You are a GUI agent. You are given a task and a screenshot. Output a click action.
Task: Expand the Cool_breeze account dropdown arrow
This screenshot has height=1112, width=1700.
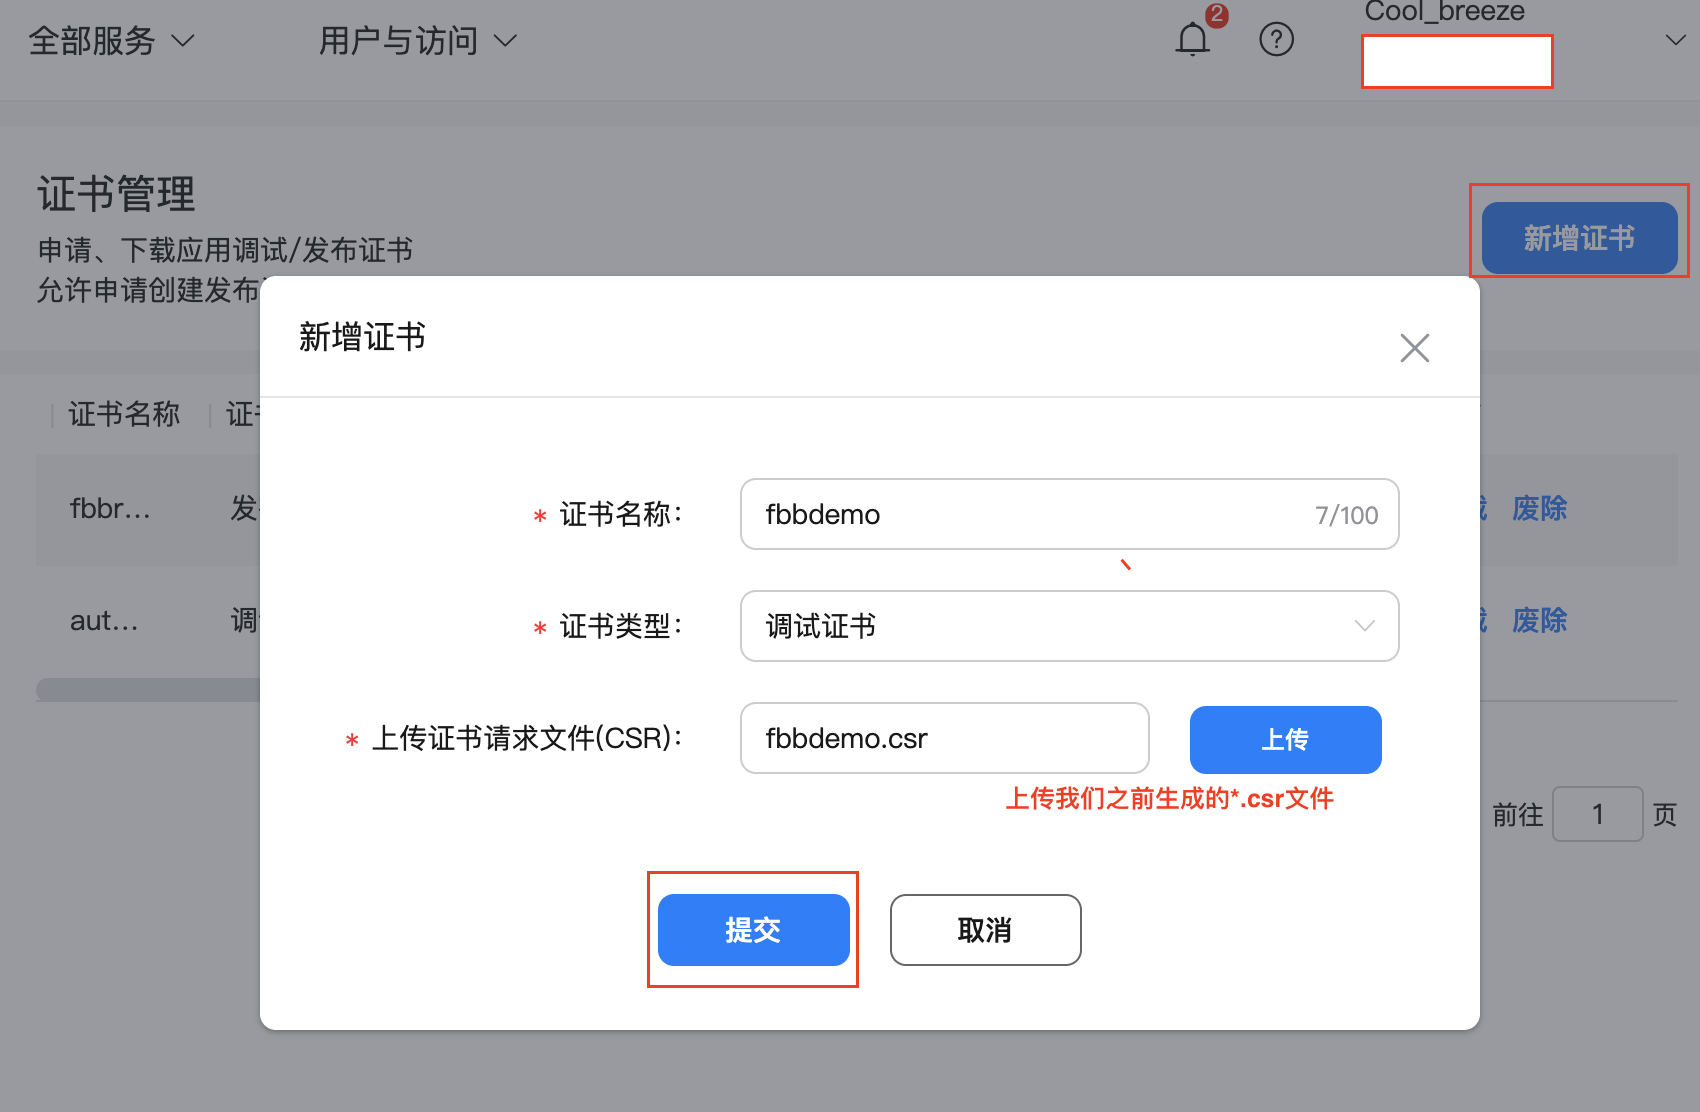coord(1675,40)
